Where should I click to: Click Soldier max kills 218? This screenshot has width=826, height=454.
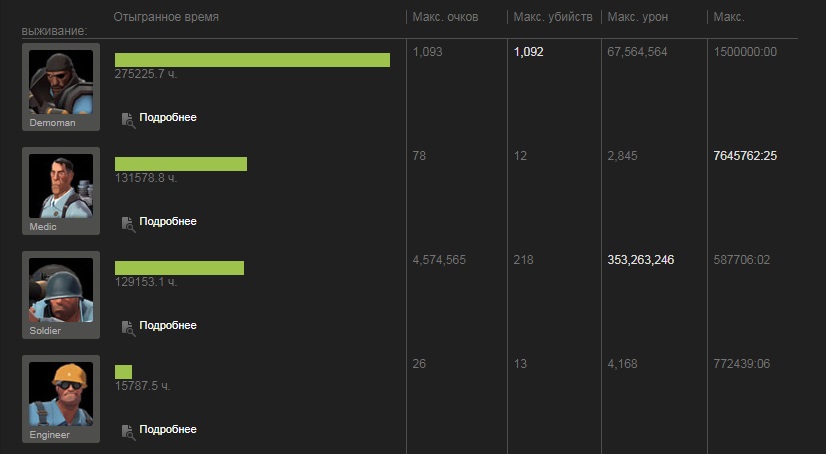tap(523, 260)
